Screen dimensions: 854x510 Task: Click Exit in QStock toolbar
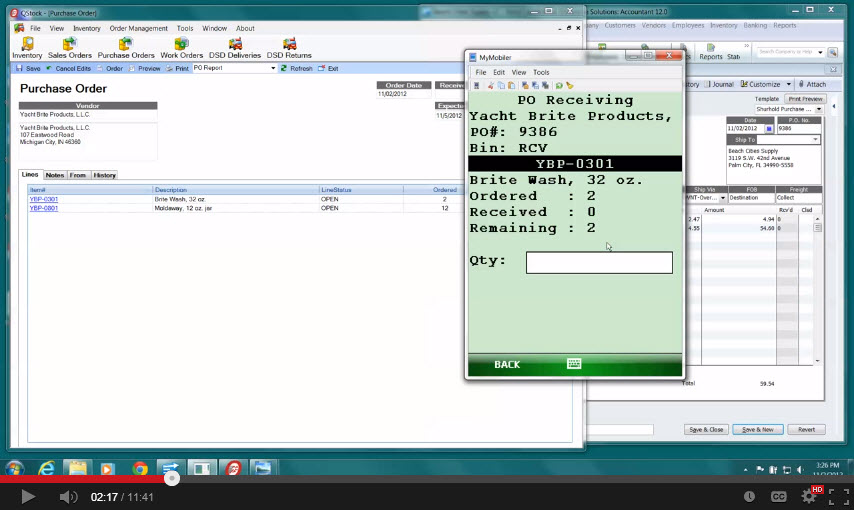point(328,68)
